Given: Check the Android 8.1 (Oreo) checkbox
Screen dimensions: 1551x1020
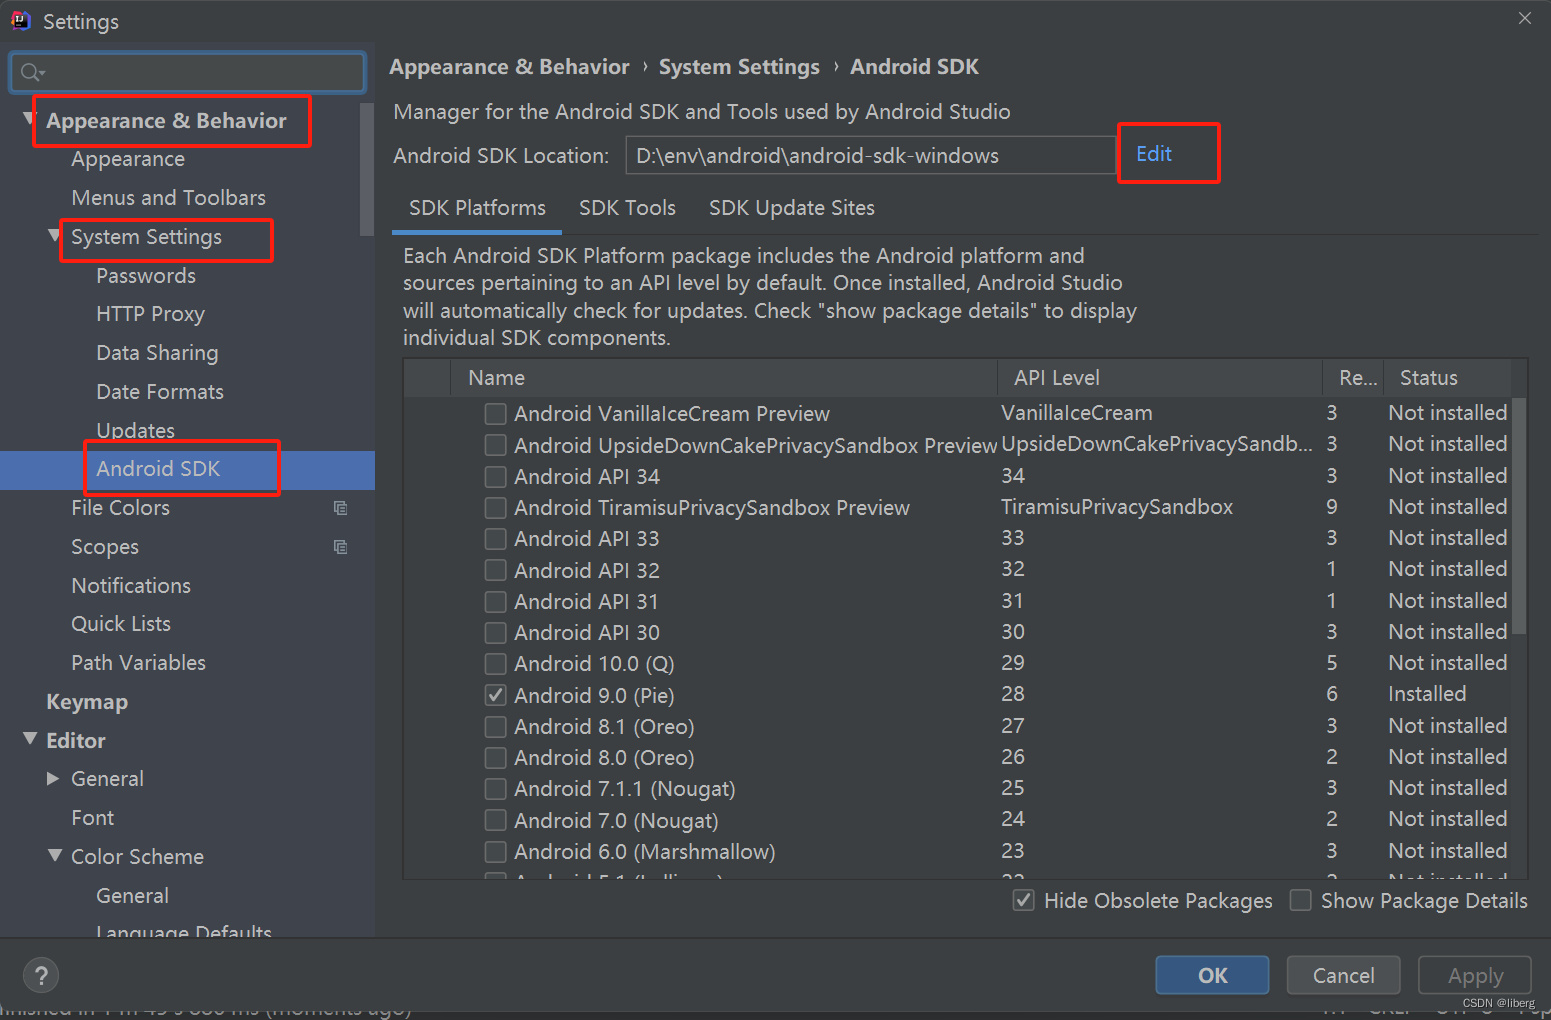Looking at the screenshot, I should pyautogui.click(x=495, y=726).
